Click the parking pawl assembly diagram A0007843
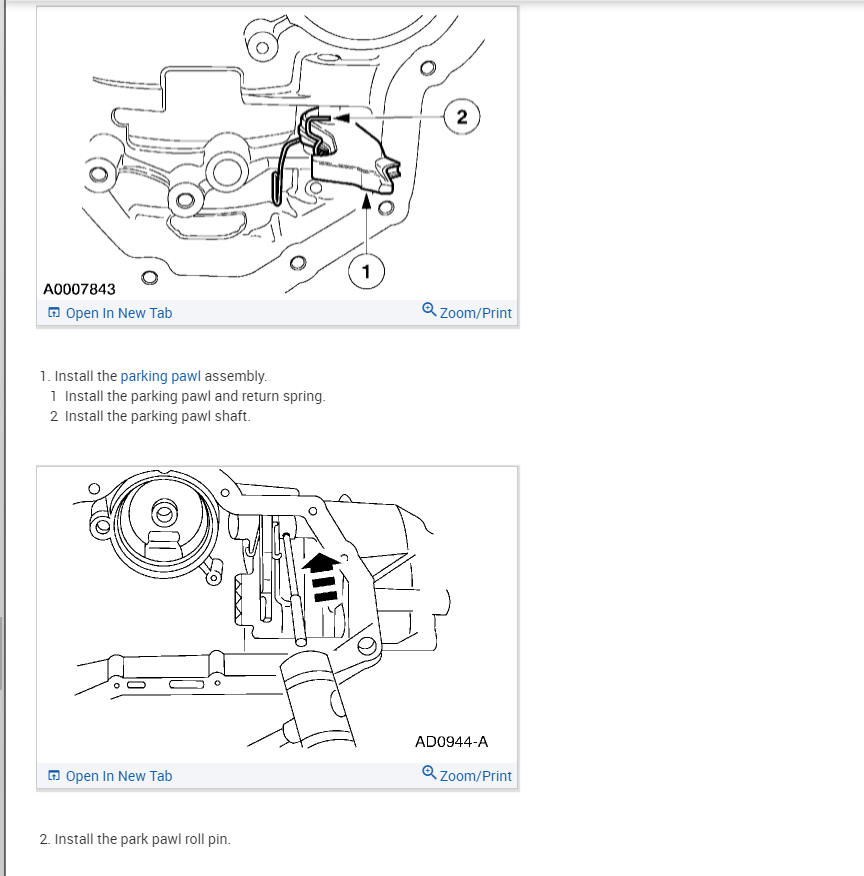 [278, 153]
